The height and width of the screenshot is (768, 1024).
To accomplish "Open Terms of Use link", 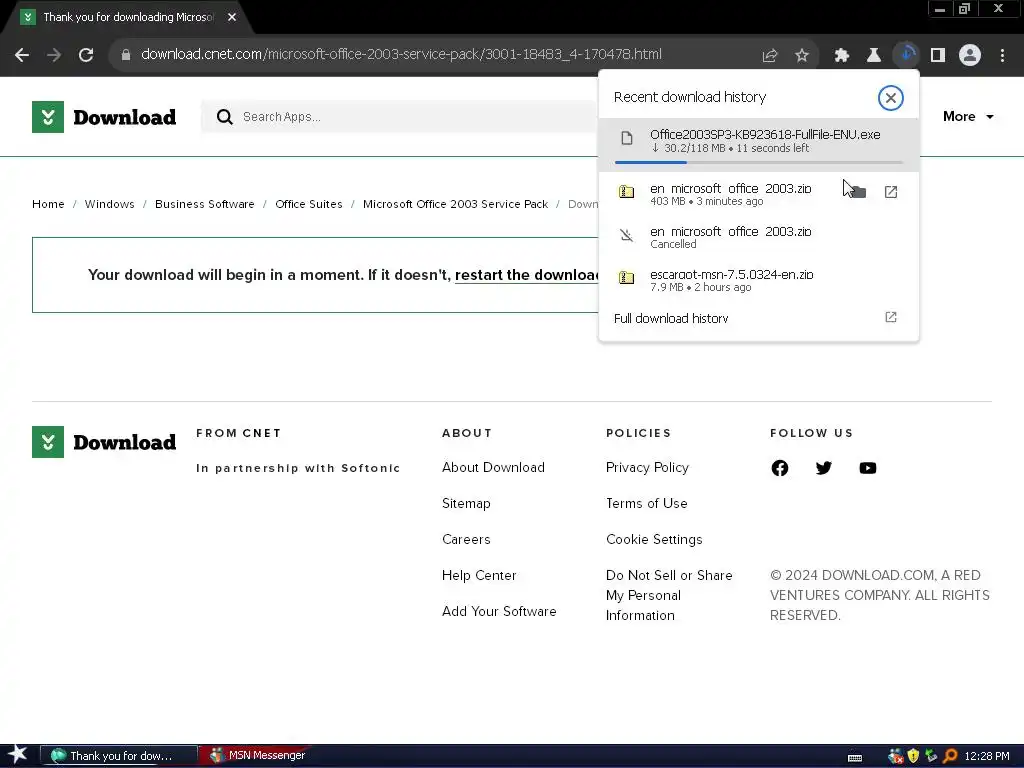I will pos(647,504).
